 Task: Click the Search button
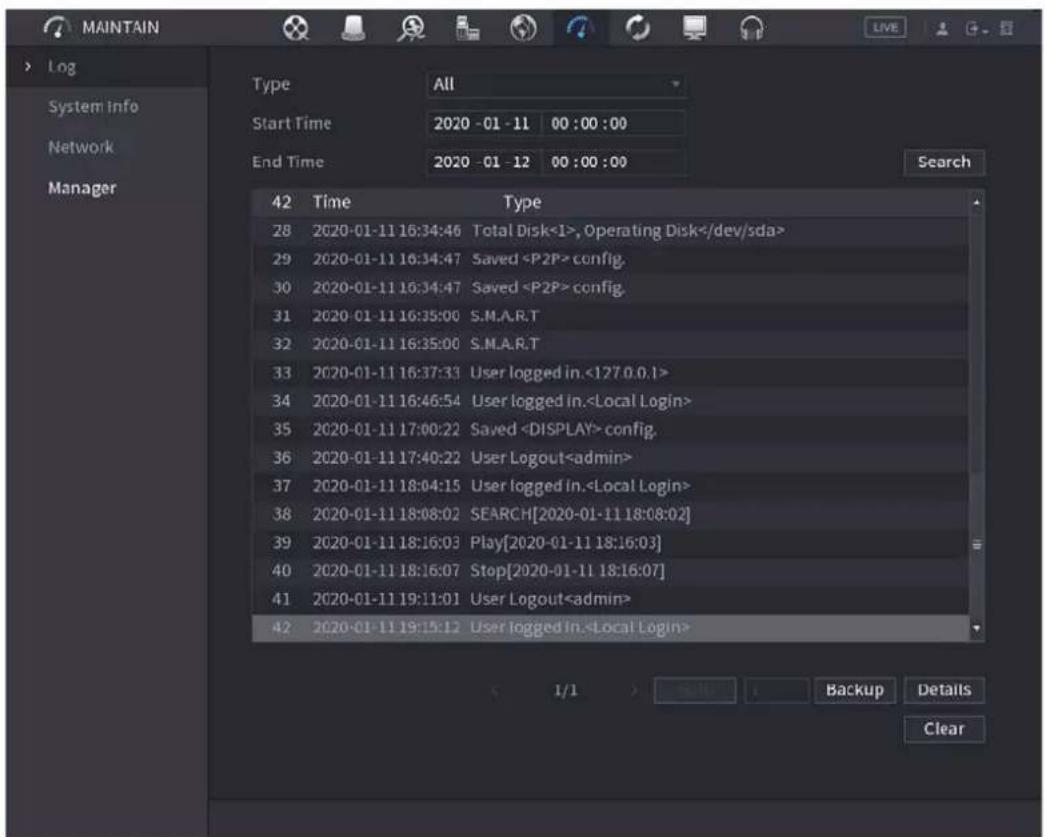click(944, 162)
